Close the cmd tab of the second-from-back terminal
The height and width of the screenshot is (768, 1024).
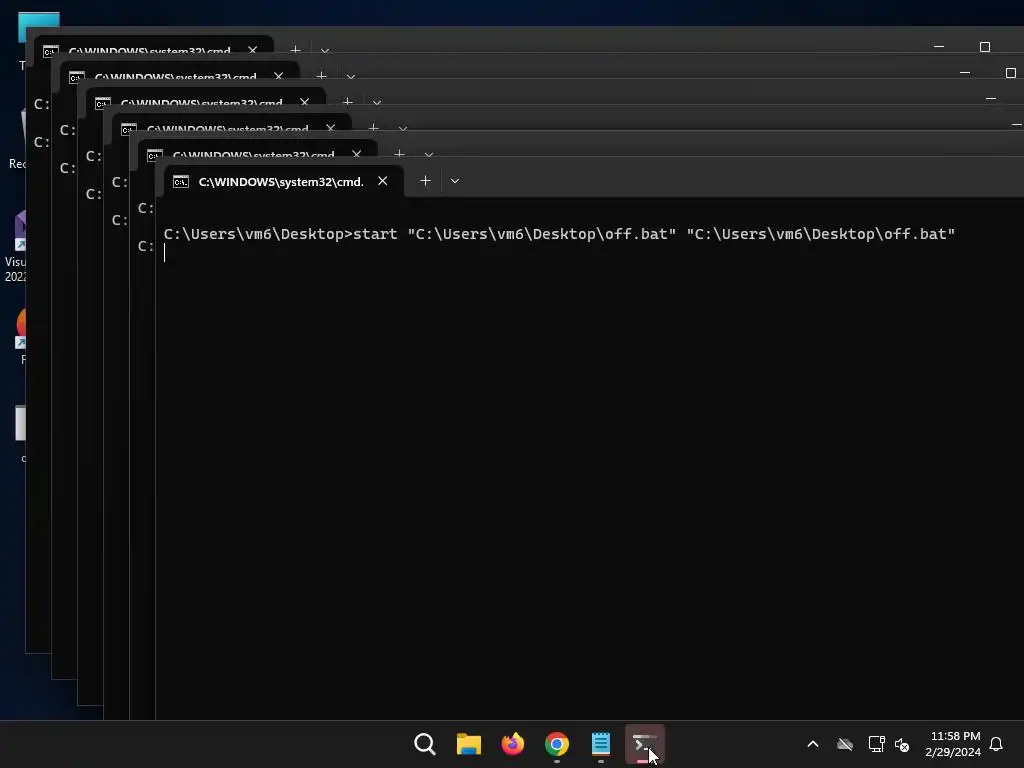point(279,76)
